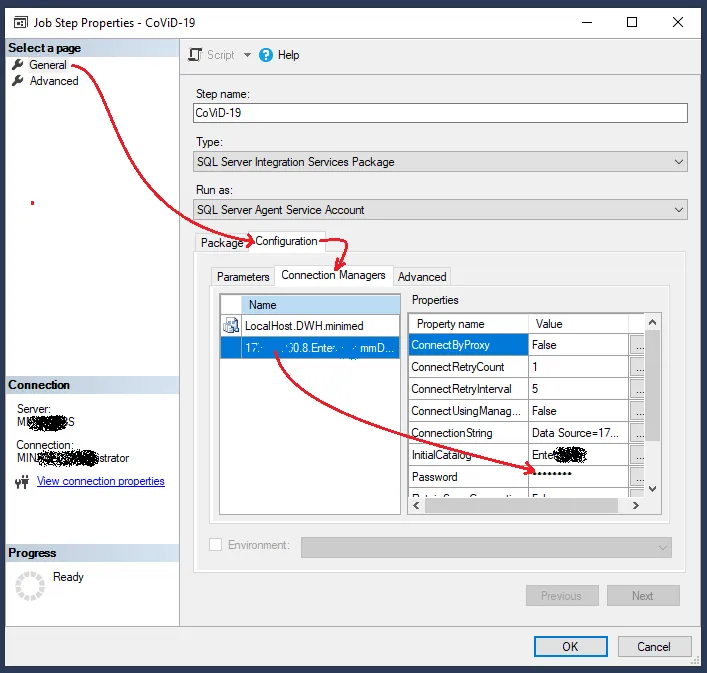
Task: Click the properties vertical scrollbar thumb
Action: coord(652,385)
